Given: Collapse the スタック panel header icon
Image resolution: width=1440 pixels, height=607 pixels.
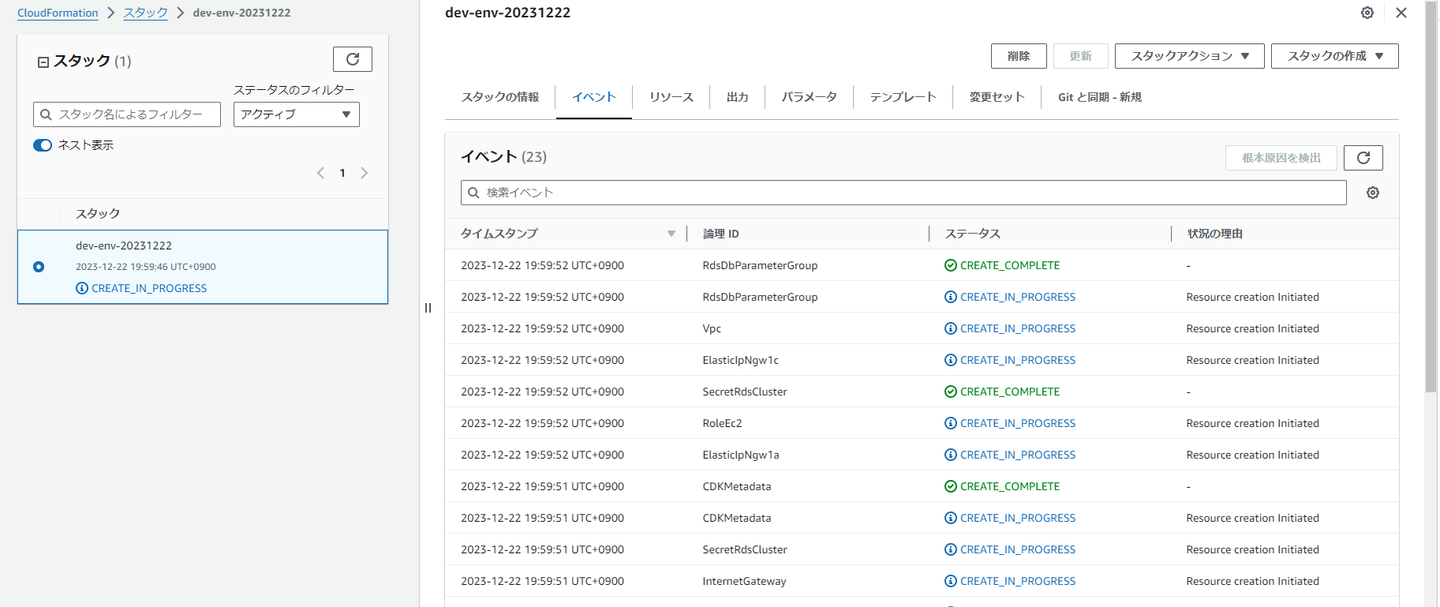Looking at the screenshot, I should tap(43, 62).
